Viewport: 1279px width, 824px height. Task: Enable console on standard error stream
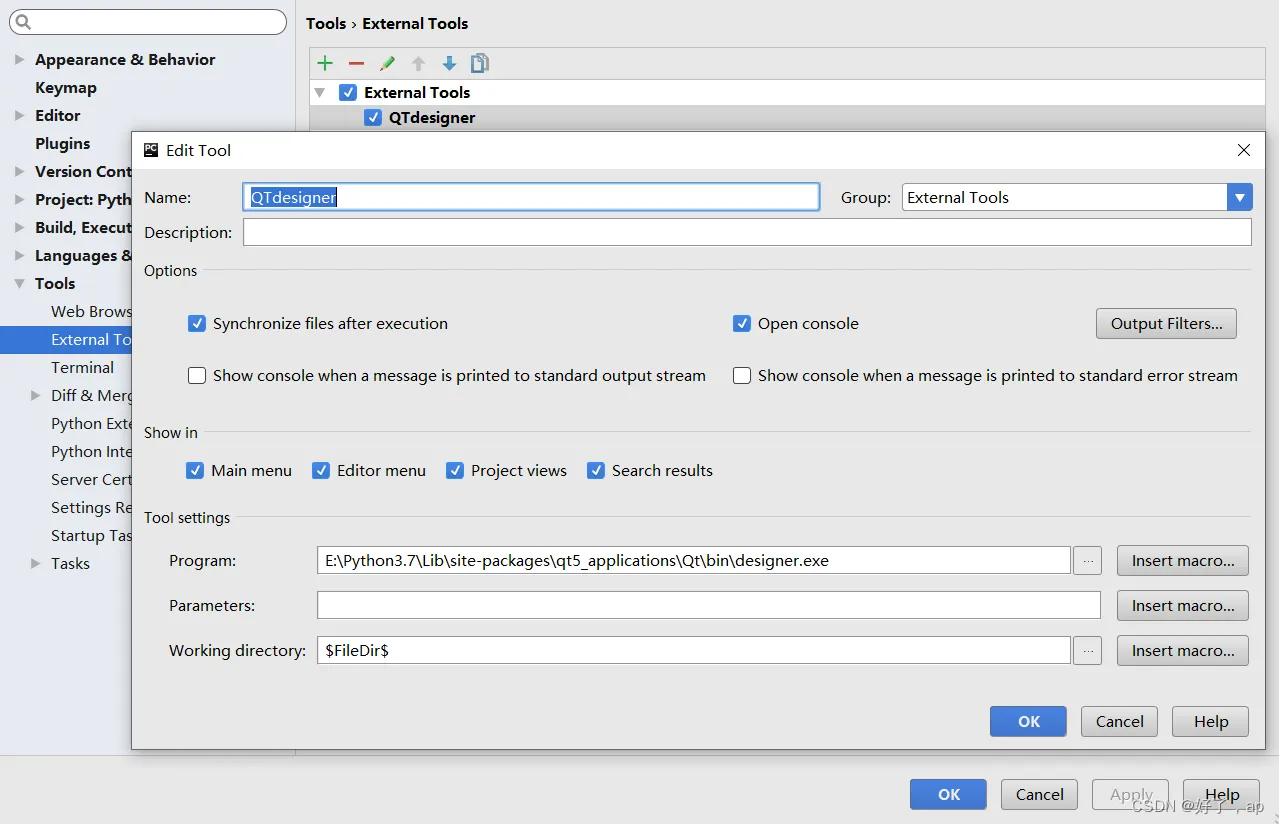(742, 376)
